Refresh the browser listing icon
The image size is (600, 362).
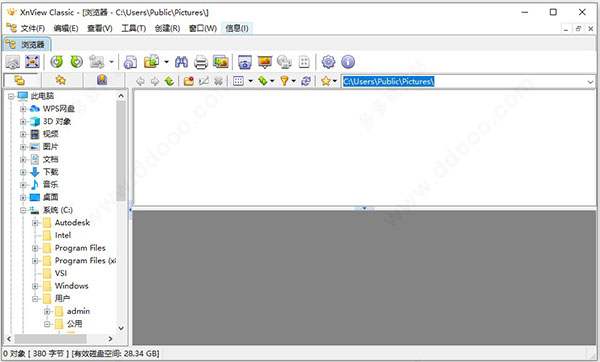306,81
